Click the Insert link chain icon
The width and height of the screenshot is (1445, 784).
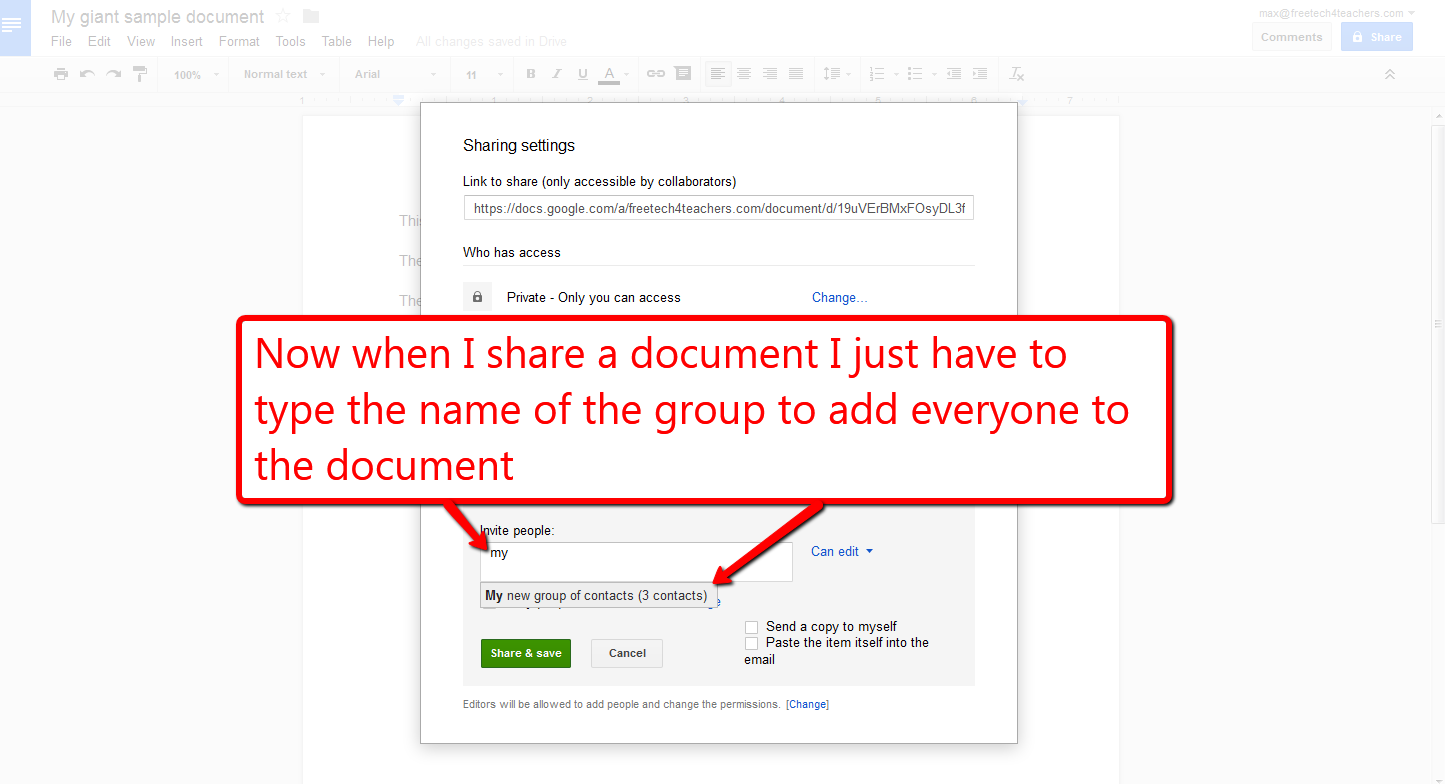coord(656,74)
